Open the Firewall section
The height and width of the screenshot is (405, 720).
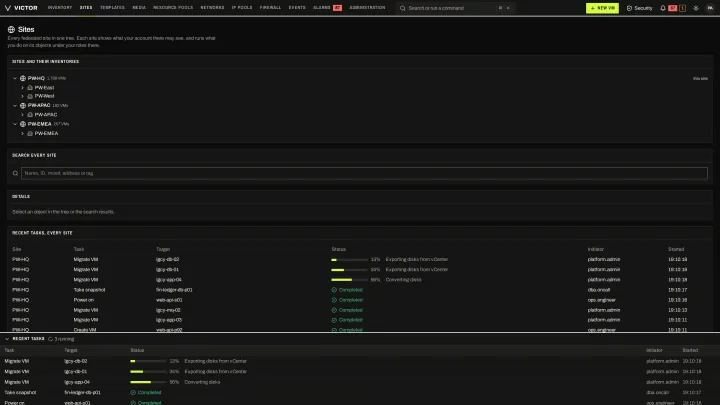pyautogui.click(x=270, y=8)
